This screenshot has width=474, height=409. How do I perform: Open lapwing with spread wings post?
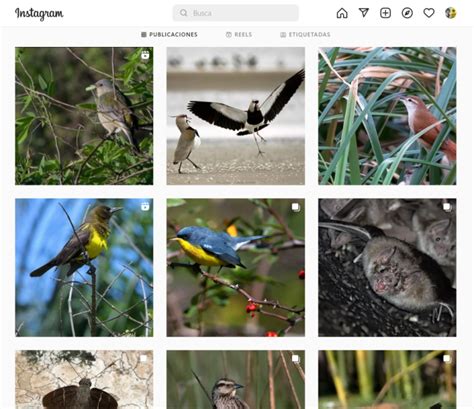[x=236, y=116]
